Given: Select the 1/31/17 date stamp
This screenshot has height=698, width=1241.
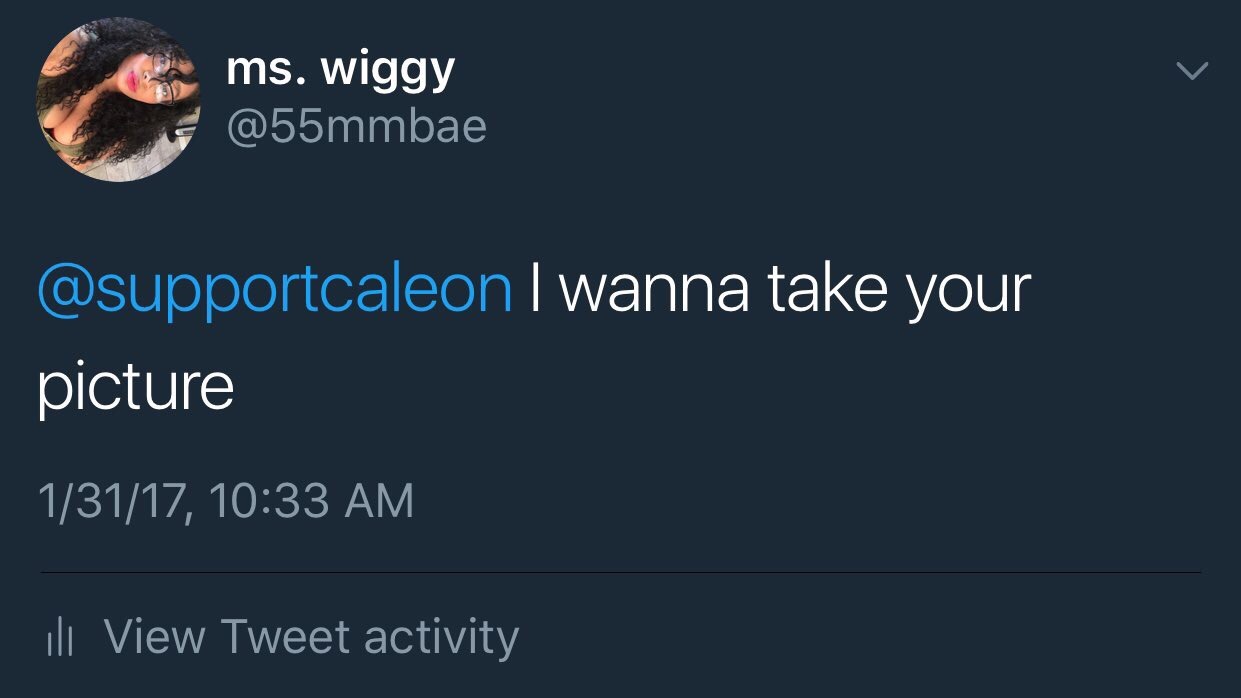Looking at the screenshot, I should [112, 502].
